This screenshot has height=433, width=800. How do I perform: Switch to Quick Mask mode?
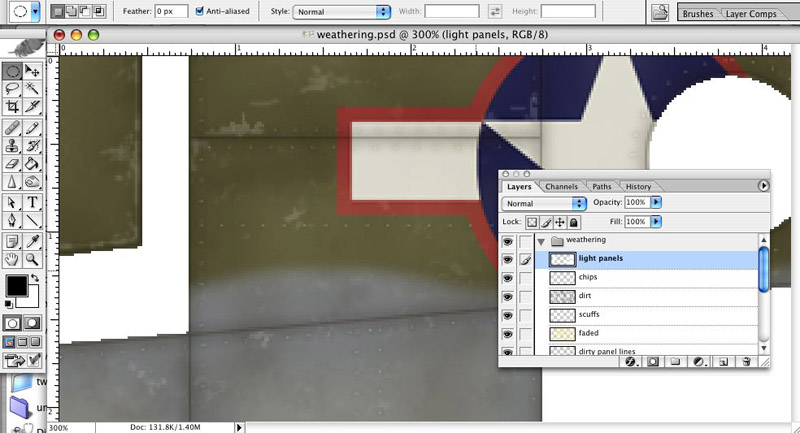click(x=32, y=323)
